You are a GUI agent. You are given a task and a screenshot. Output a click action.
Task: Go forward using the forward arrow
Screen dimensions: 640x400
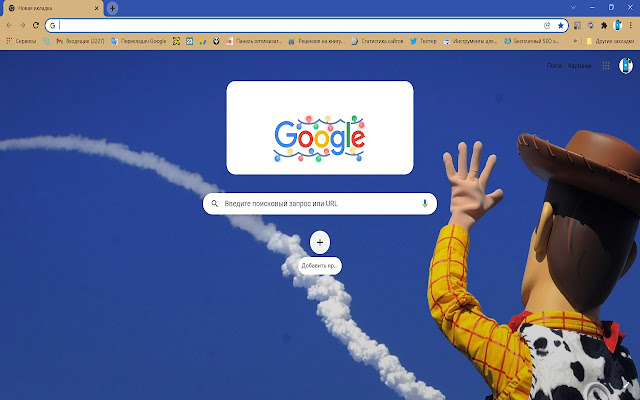click(22, 25)
